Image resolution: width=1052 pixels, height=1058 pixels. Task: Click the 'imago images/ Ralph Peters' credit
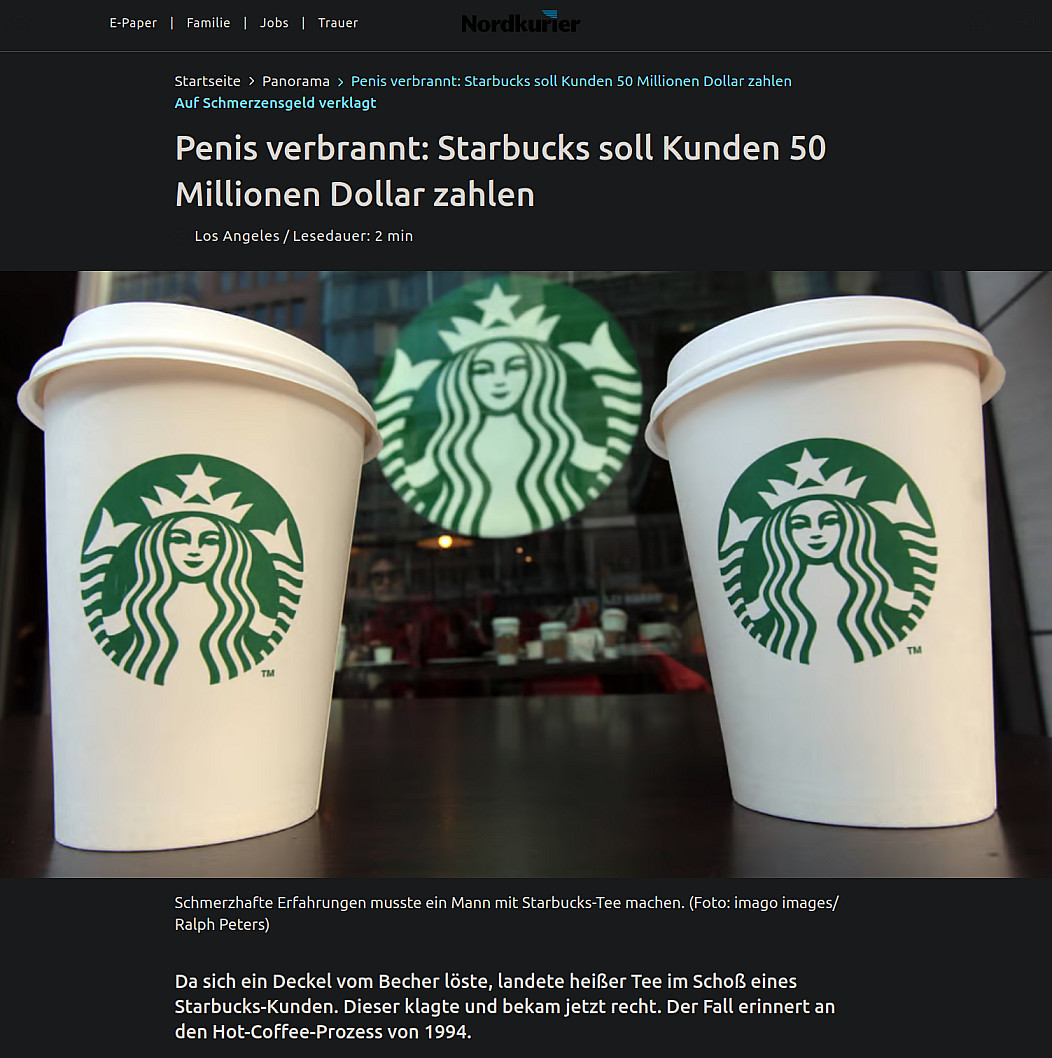(506, 914)
